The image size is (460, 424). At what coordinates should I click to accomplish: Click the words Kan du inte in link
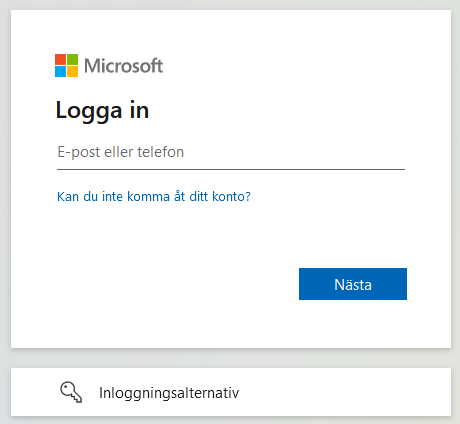[90, 196]
